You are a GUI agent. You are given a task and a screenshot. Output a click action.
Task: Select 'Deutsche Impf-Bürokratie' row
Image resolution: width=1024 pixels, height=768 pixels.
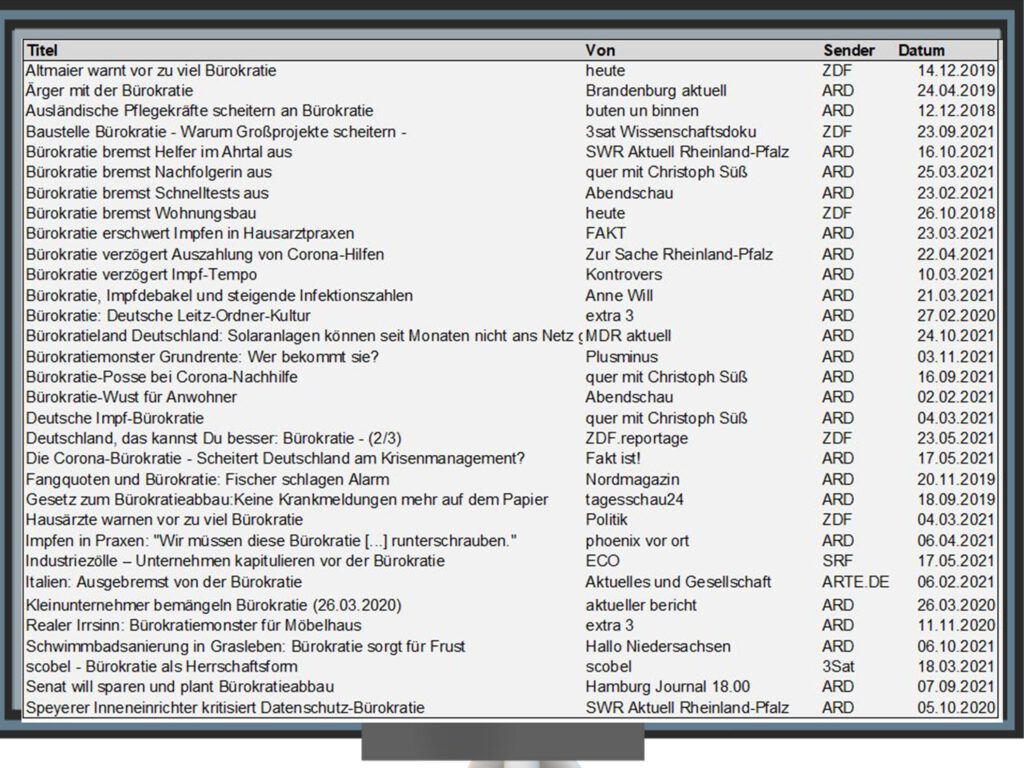[x=511, y=419]
